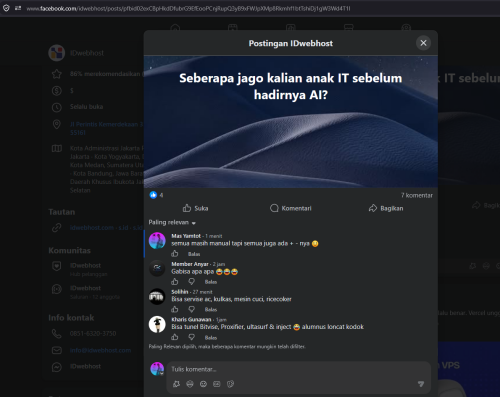500x397 pixels.
Task: Click the Selalu buka hours text
Action: 86,107
